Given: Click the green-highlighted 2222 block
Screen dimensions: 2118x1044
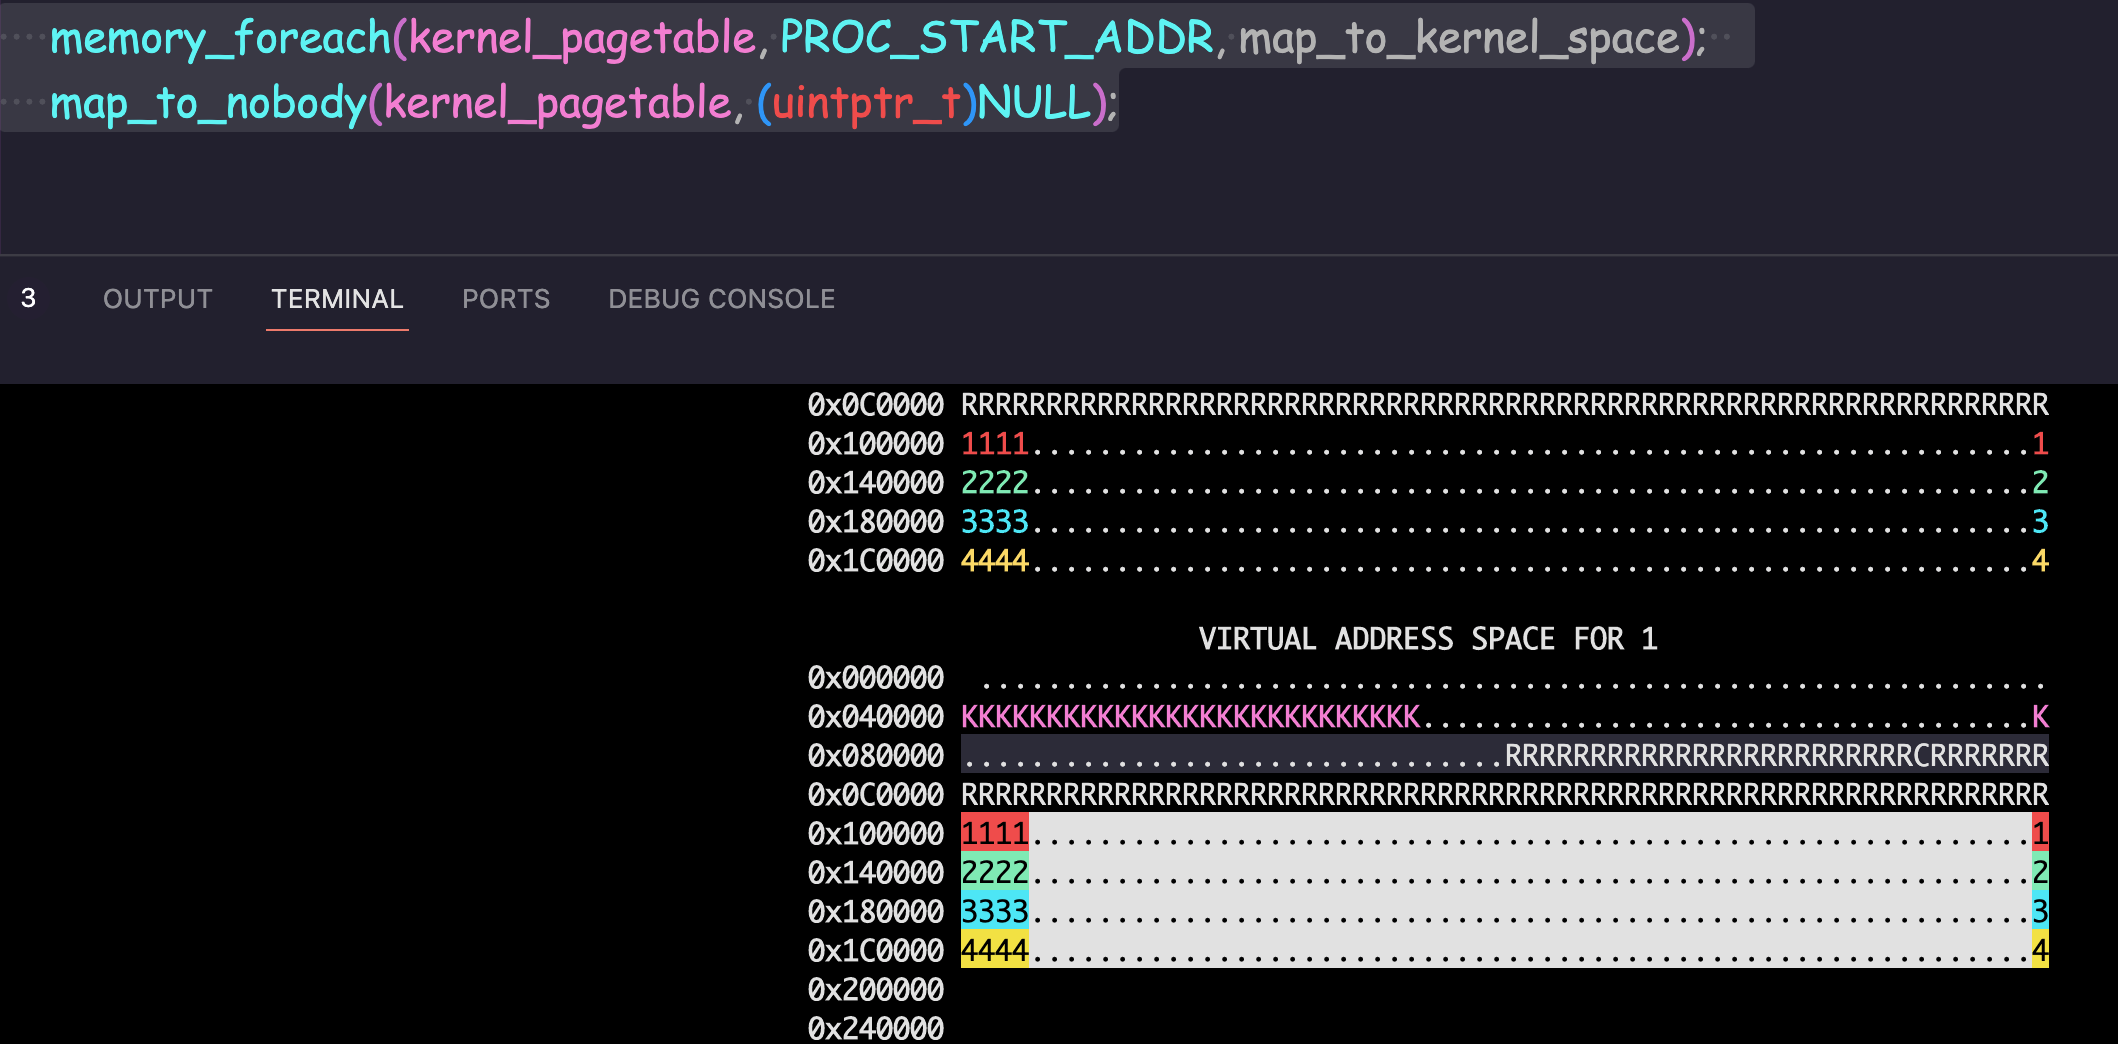Looking at the screenshot, I should [x=994, y=872].
